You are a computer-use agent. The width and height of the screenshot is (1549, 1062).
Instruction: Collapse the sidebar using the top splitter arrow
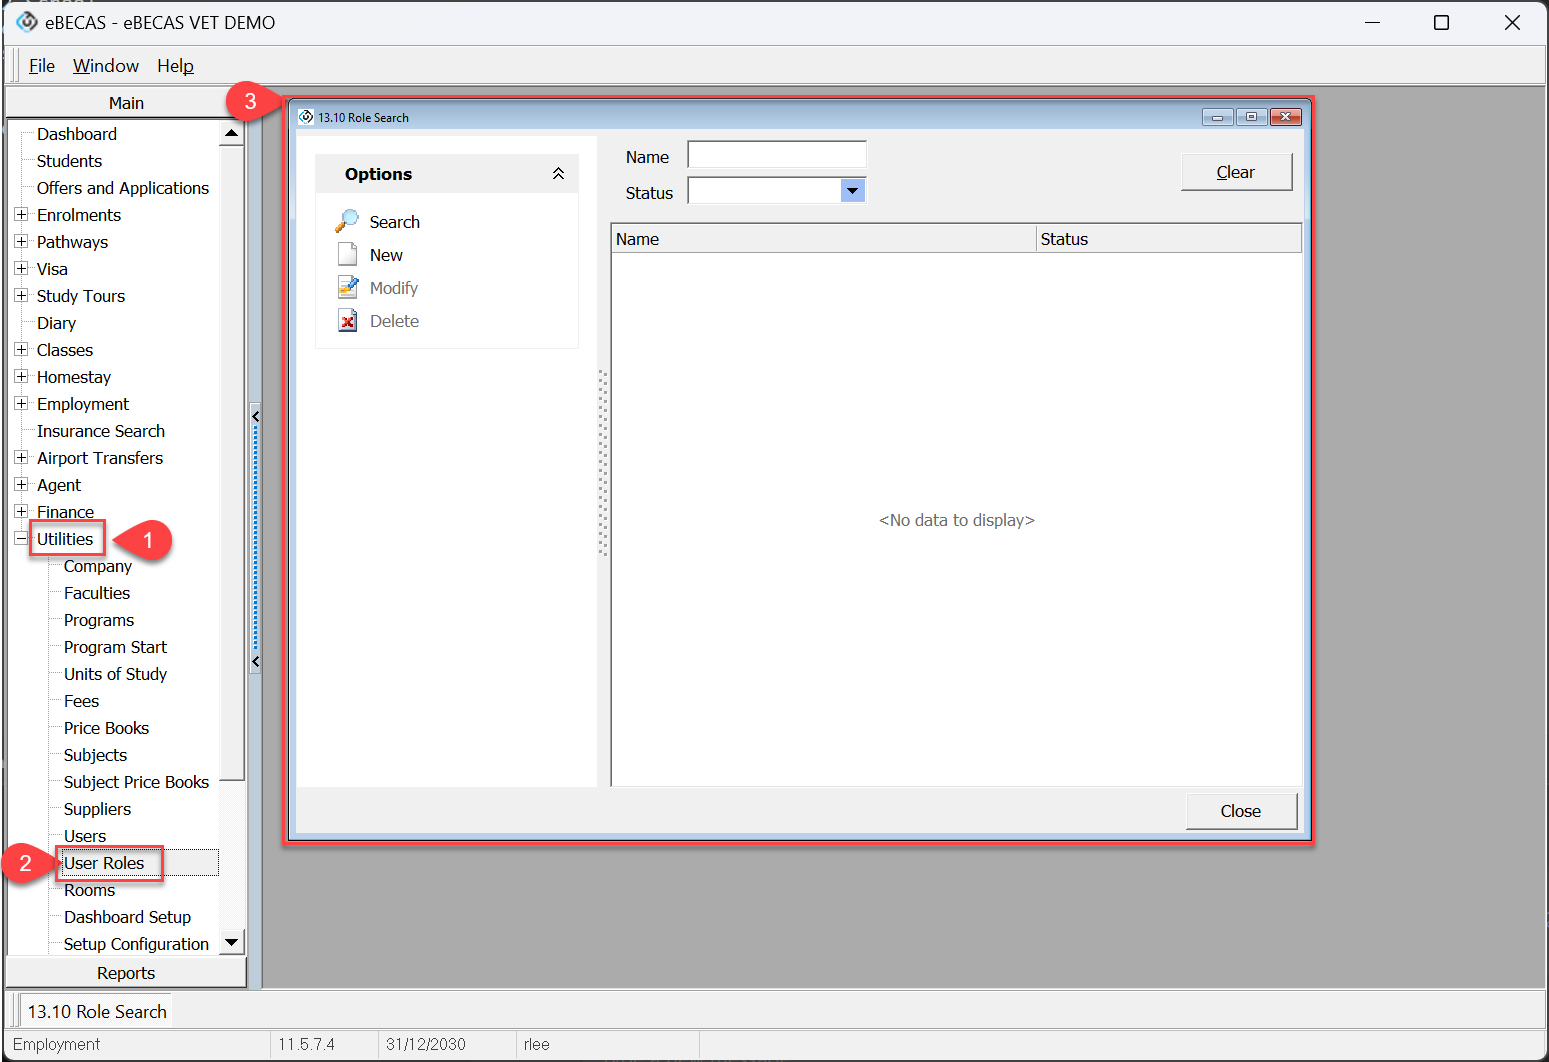(256, 416)
